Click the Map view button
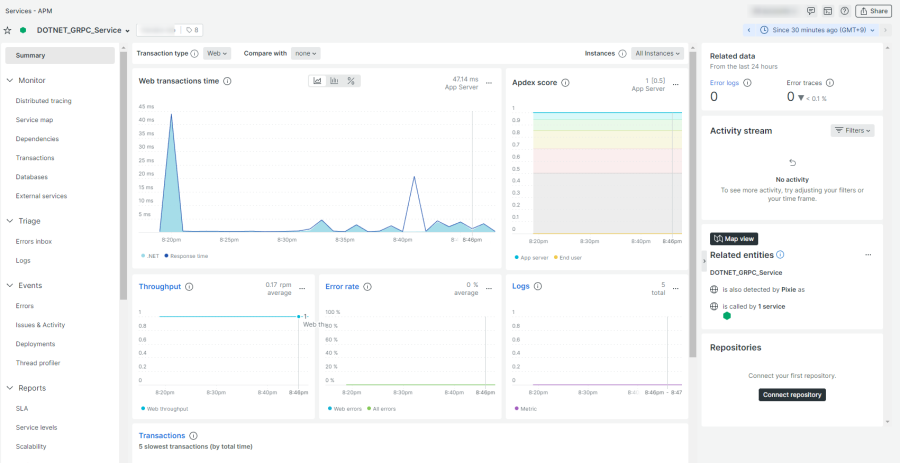The width and height of the screenshot is (900, 463). coord(734,239)
